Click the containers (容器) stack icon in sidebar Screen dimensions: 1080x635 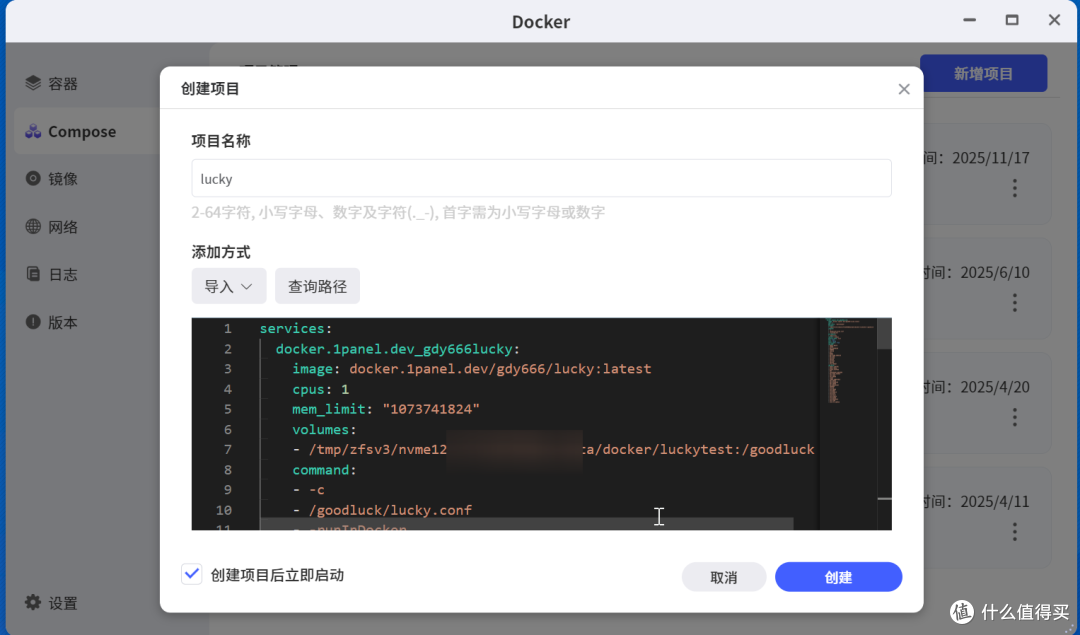pyautogui.click(x=33, y=83)
